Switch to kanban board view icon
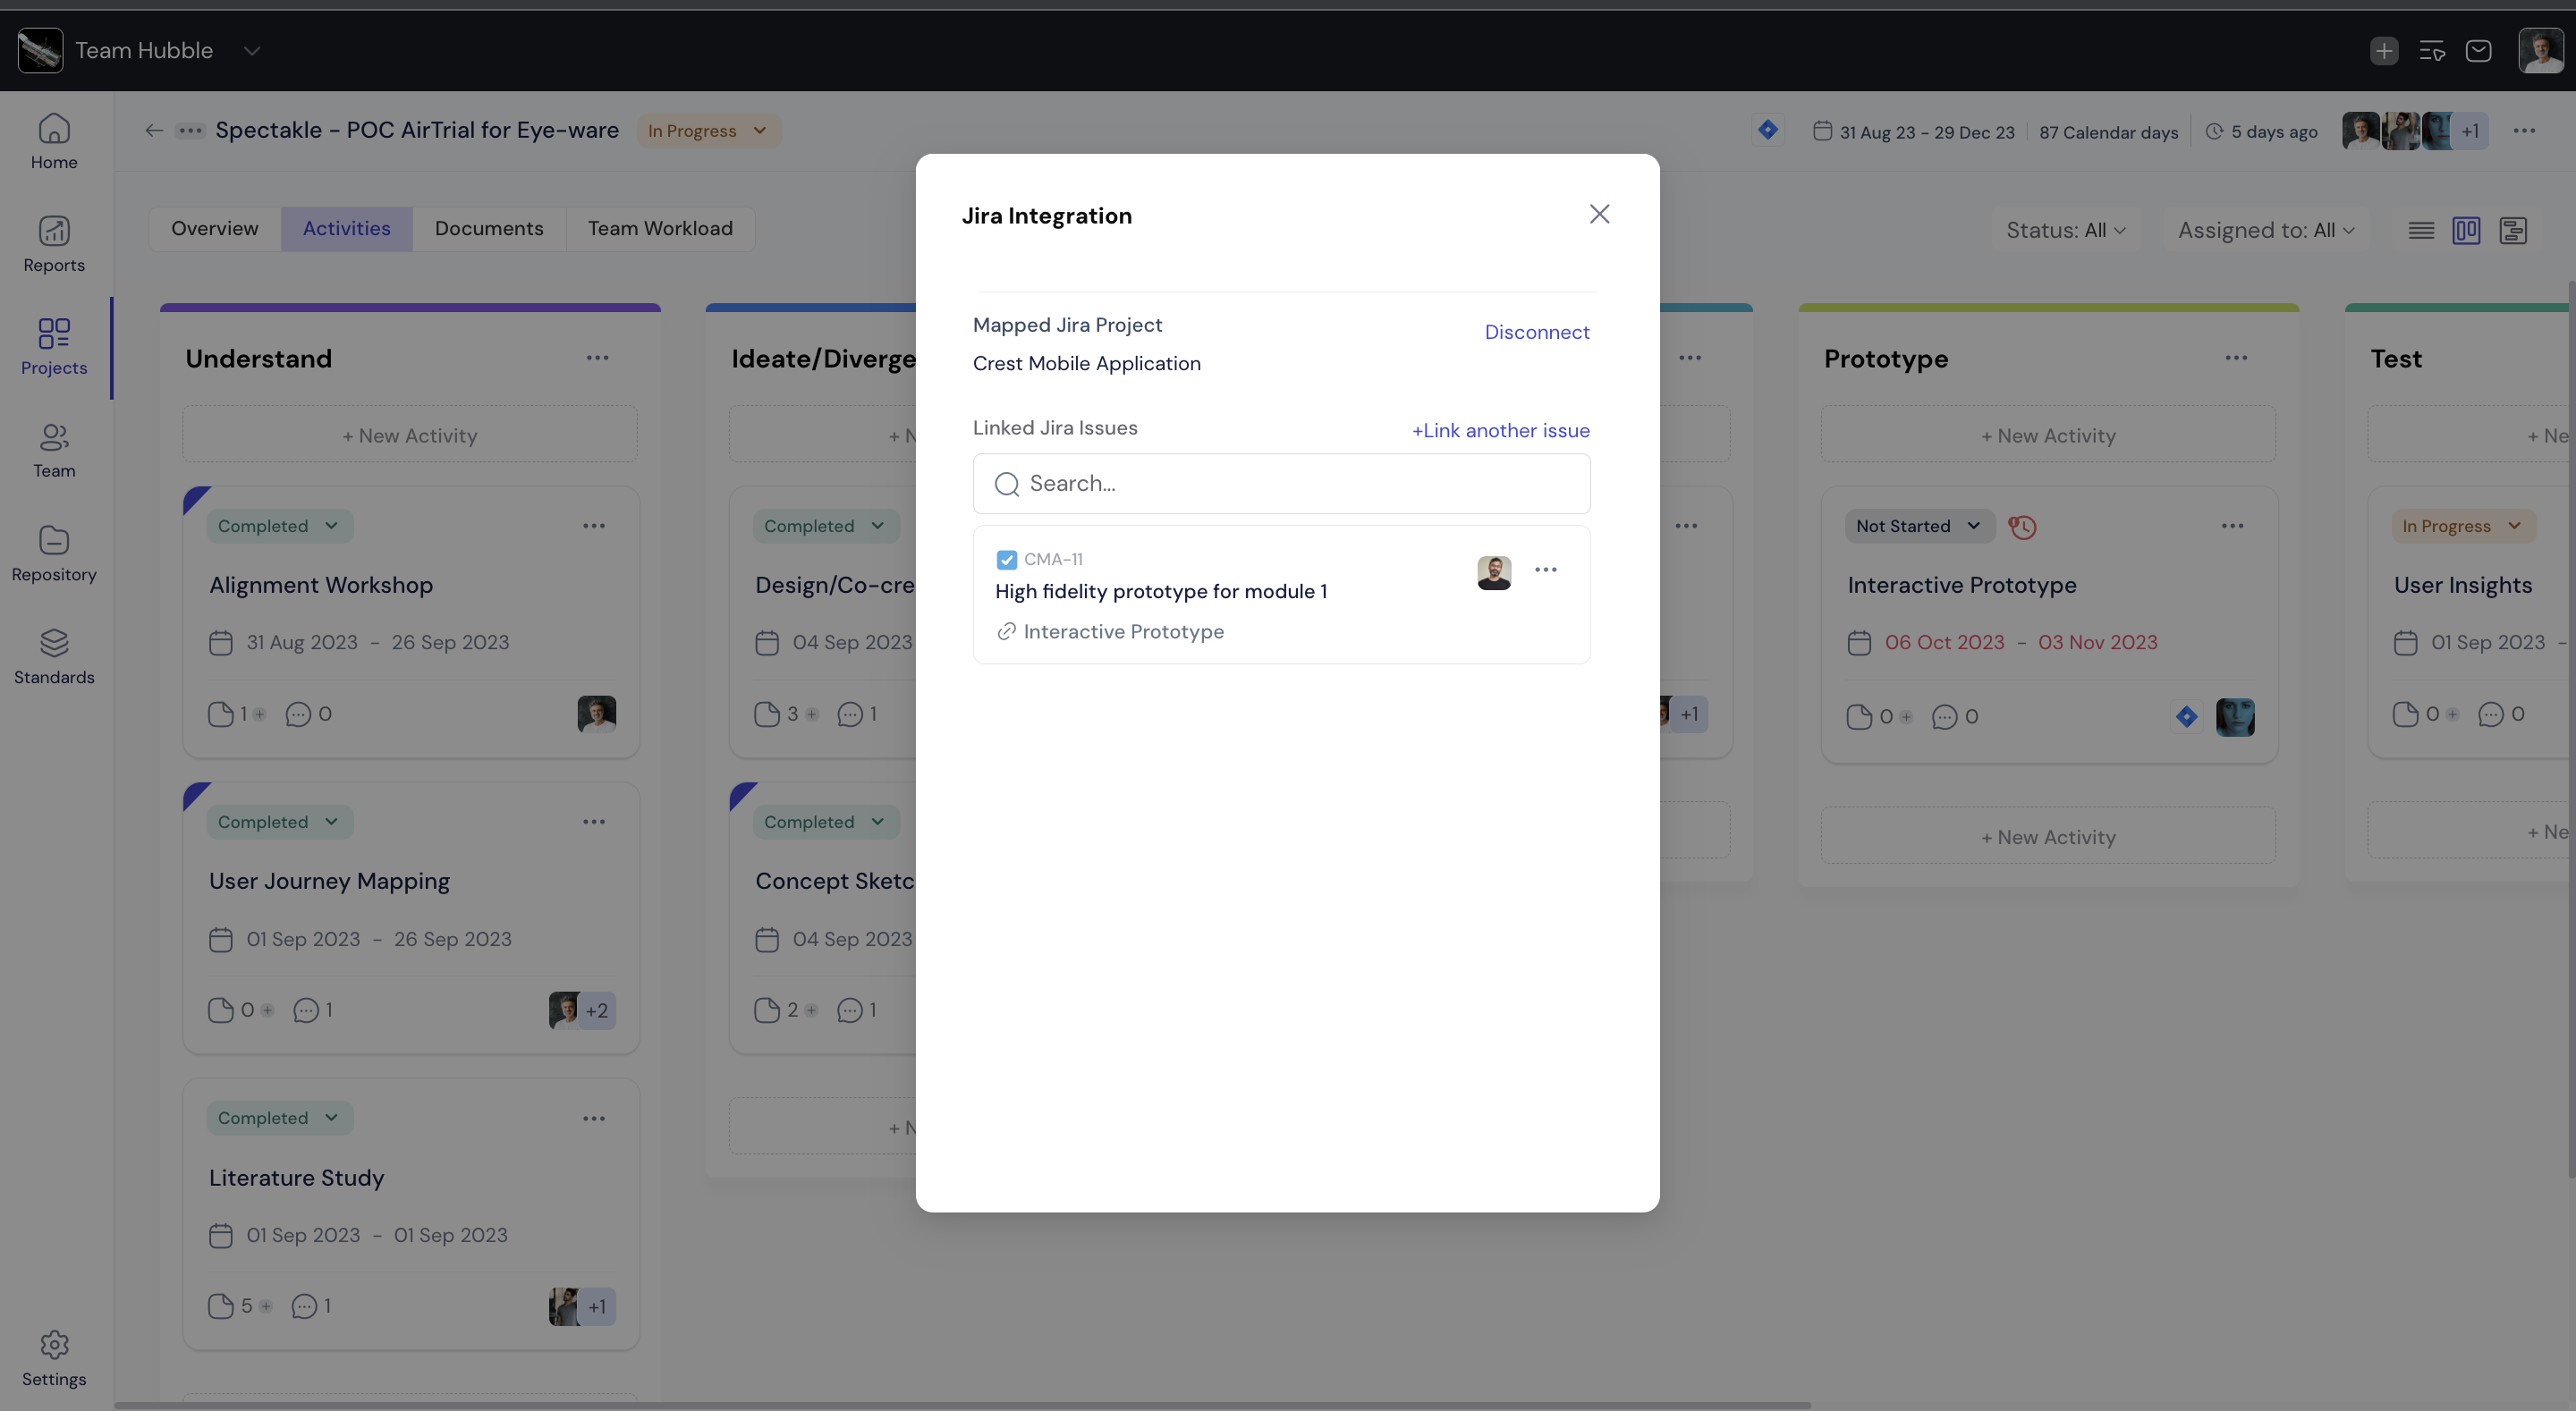This screenshot has width=2576, height=1411. pos(2466,231)
